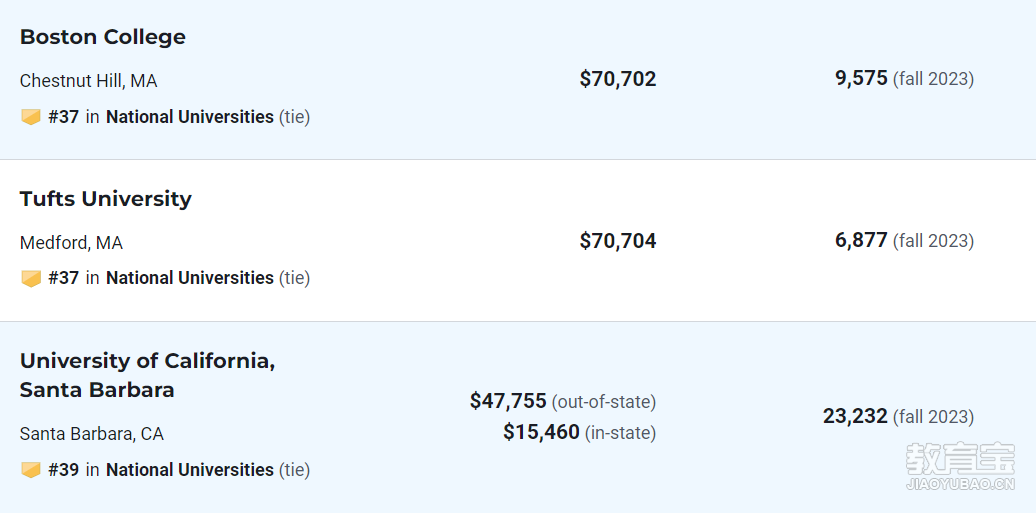Screen dimensions: 1036x513
Task: Click Boston College tuition $70,702
Action: pos(618,79)
